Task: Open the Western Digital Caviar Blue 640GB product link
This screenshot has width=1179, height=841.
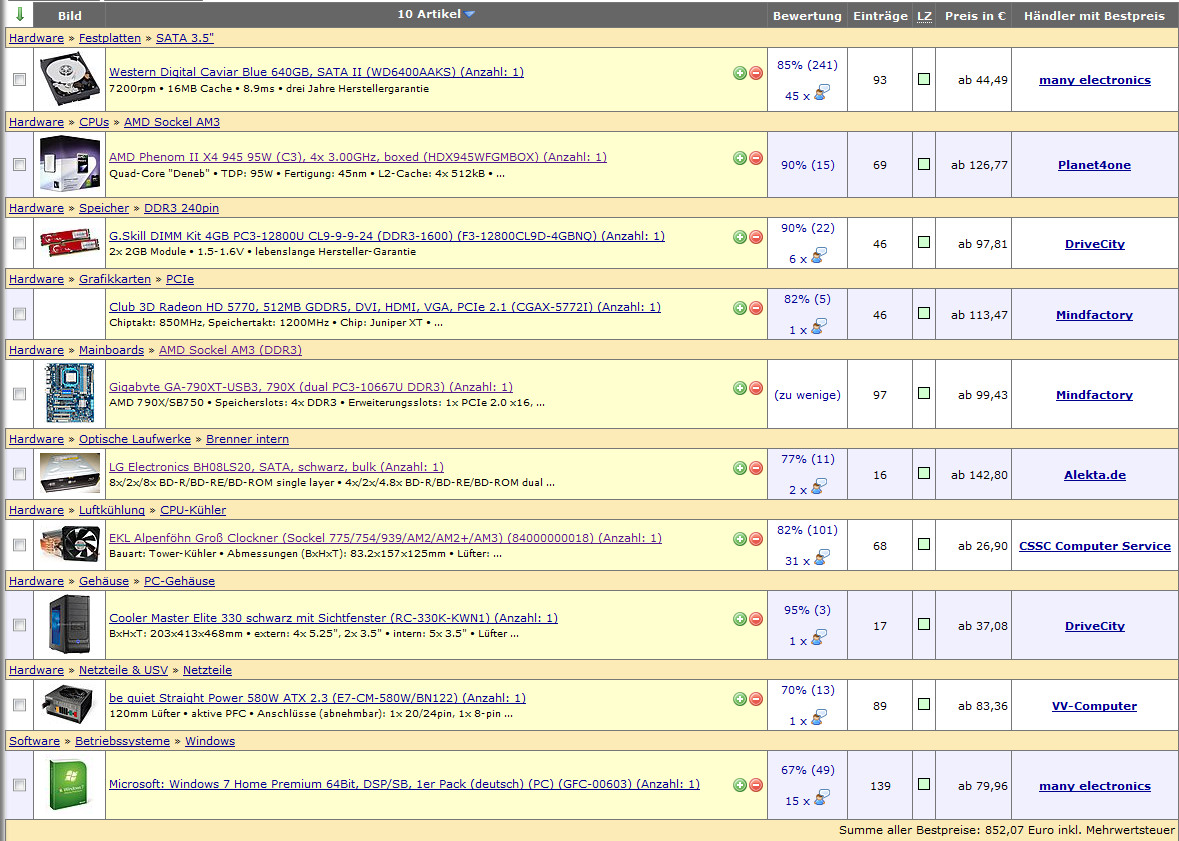Action: click(x=317, y=72)
